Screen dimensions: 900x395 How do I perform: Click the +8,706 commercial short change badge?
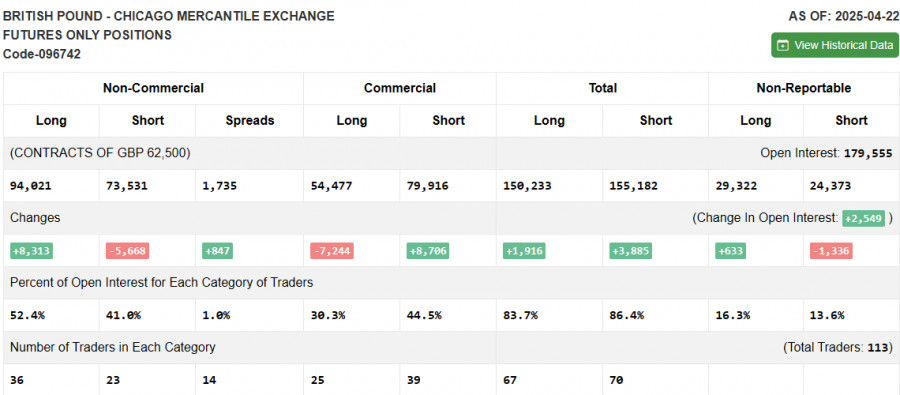click(x=428, y=251)
